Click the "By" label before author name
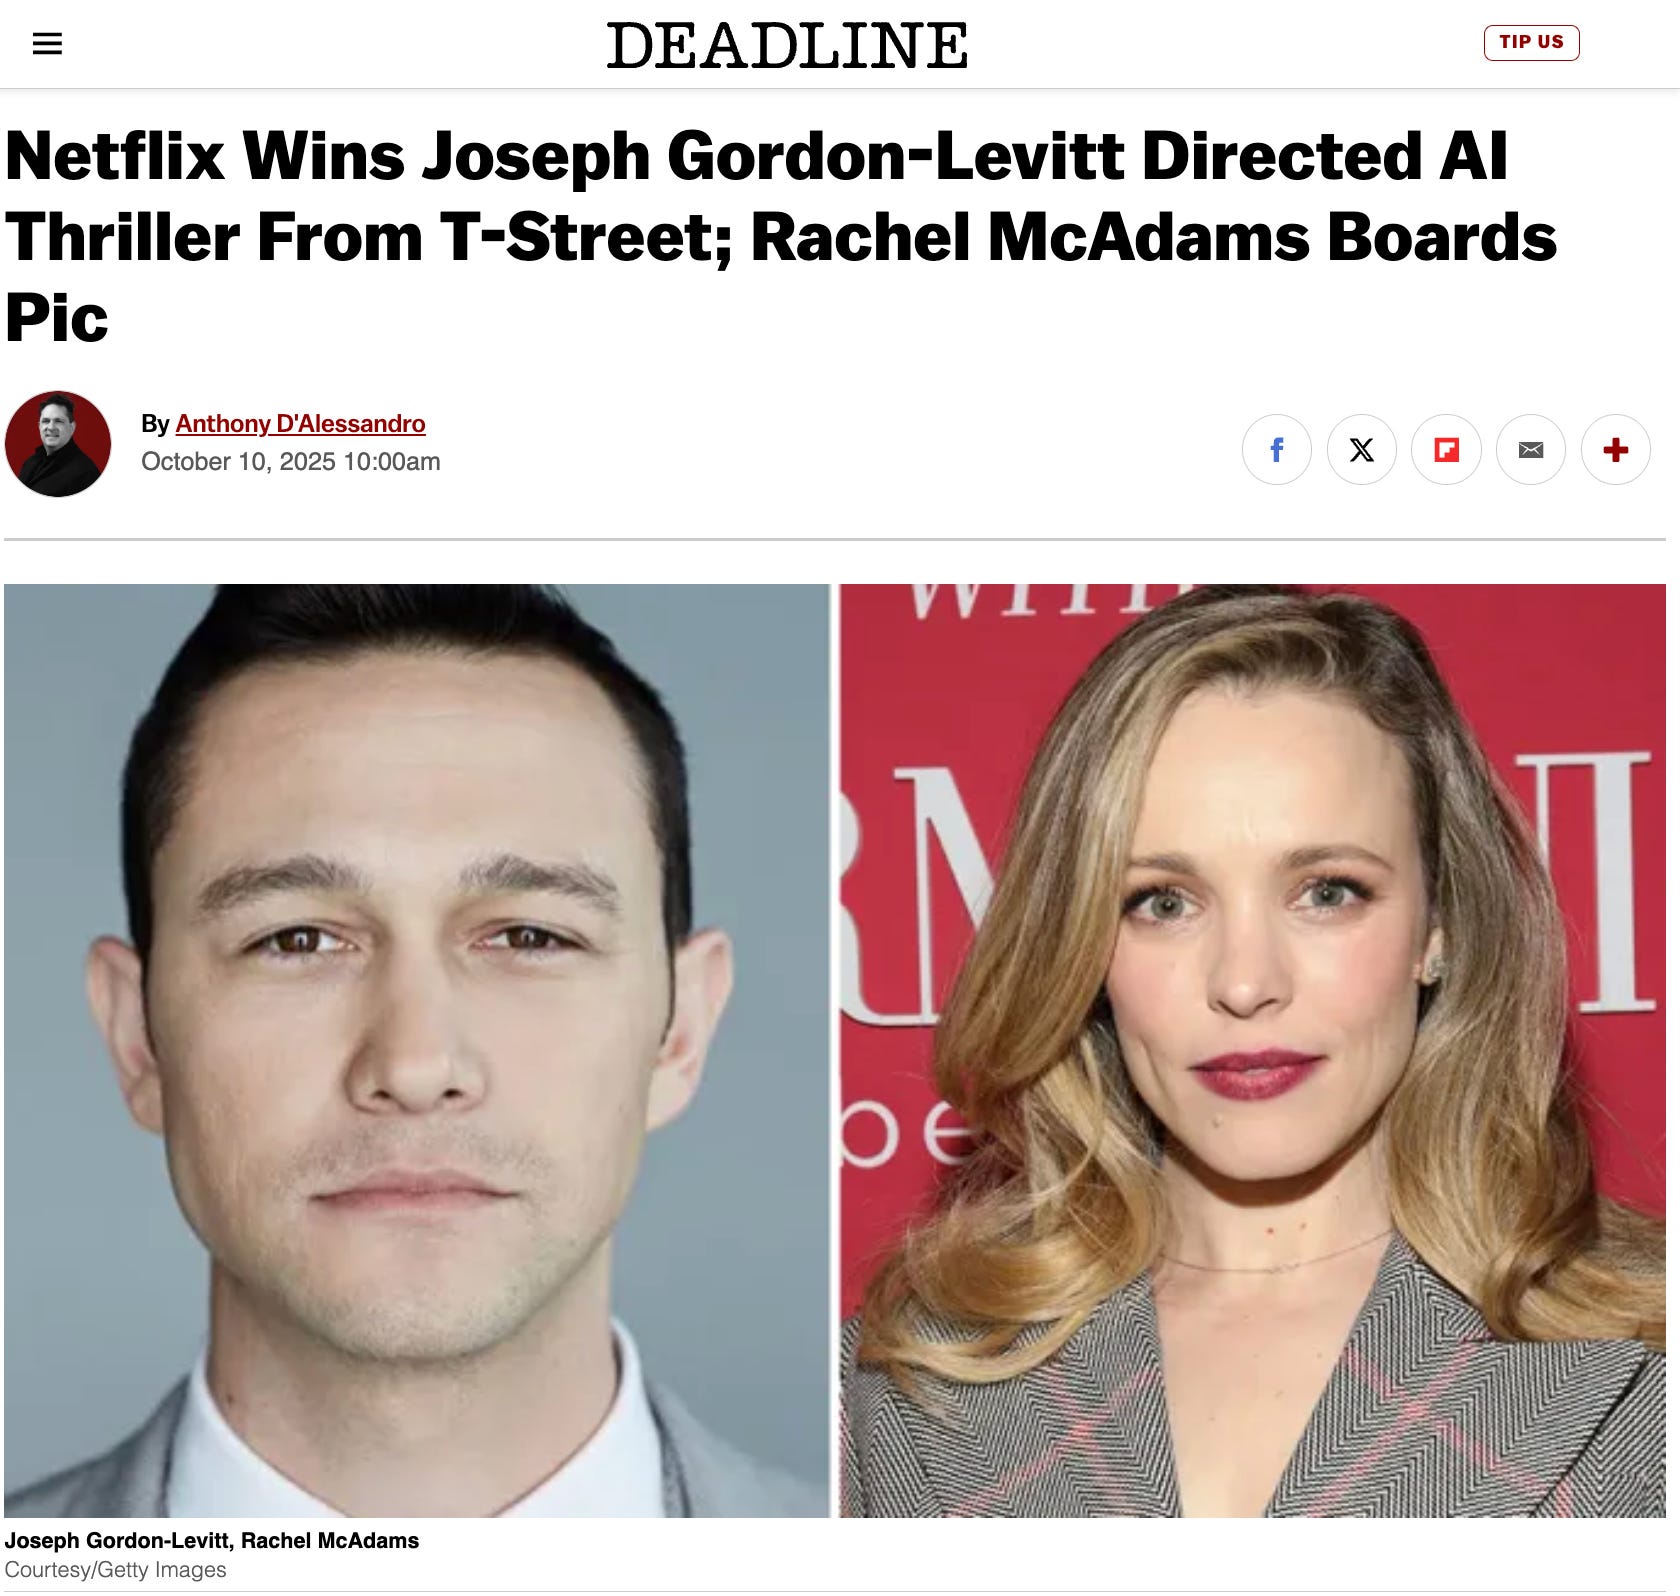 (x=155, y=424)
